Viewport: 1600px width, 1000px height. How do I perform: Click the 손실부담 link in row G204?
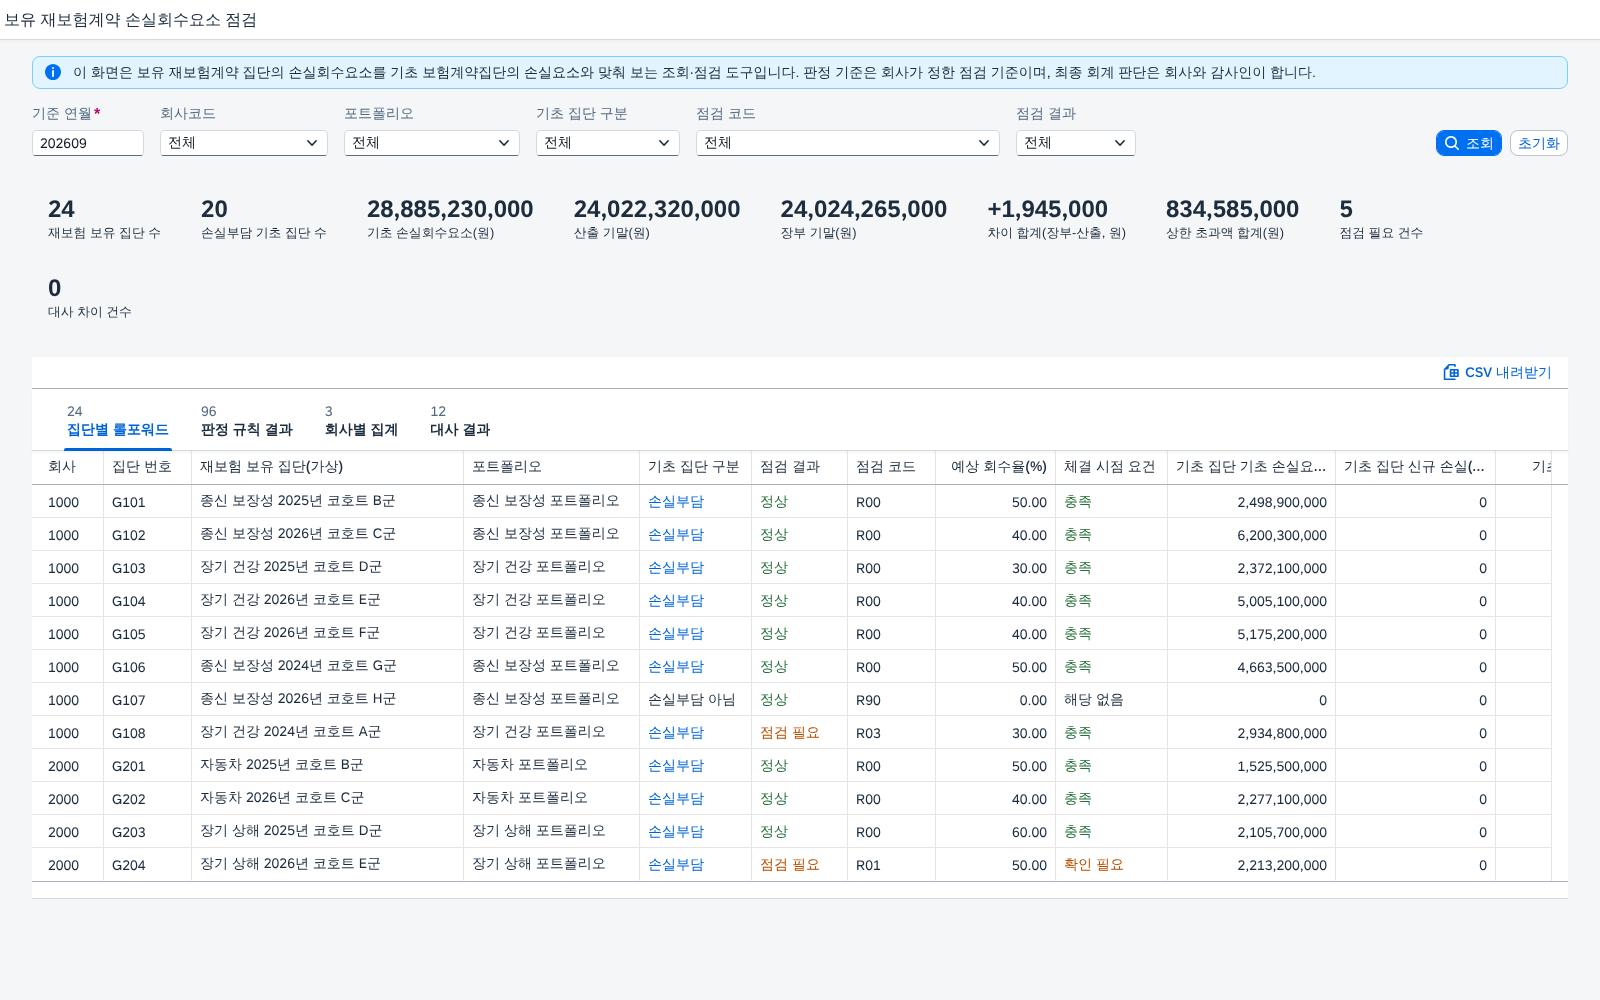coord(676,865)
